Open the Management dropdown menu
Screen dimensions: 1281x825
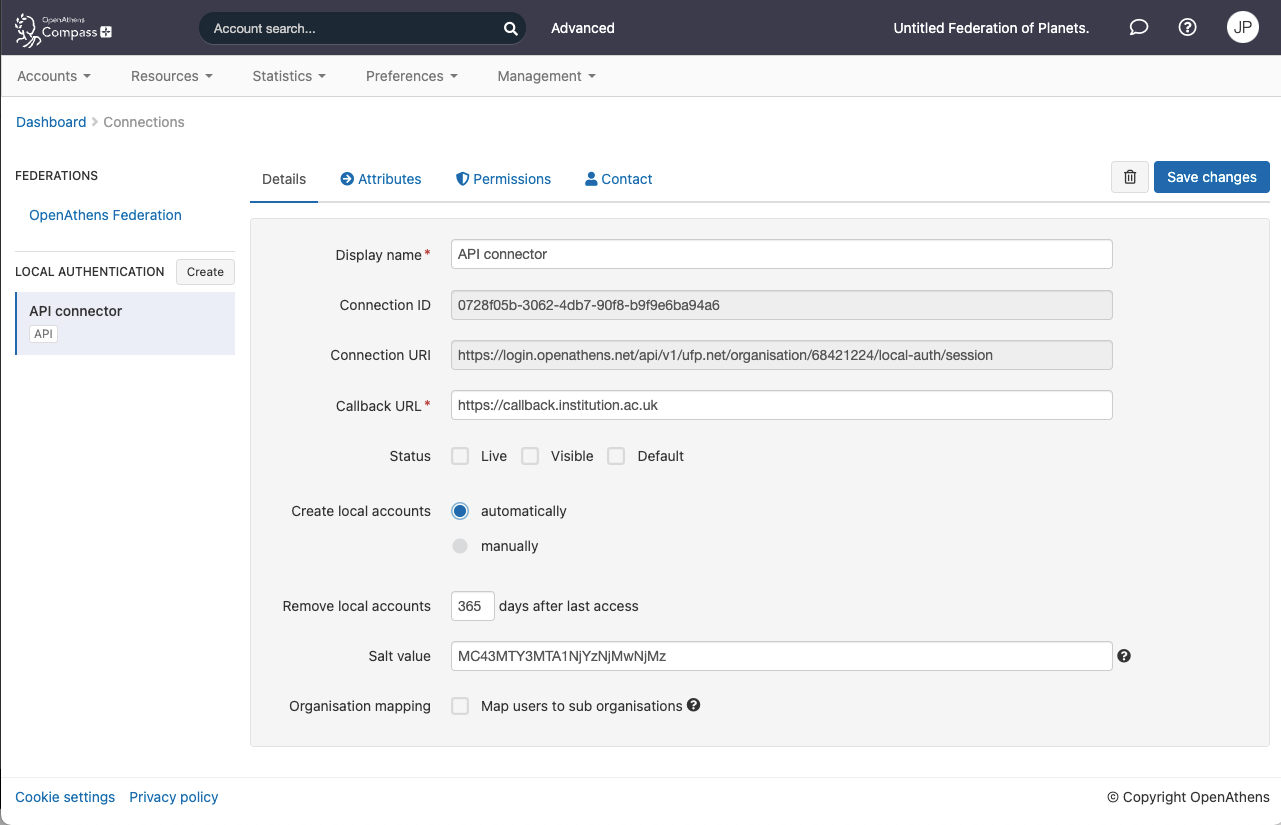pyautogui.click(x=545, y=76)
